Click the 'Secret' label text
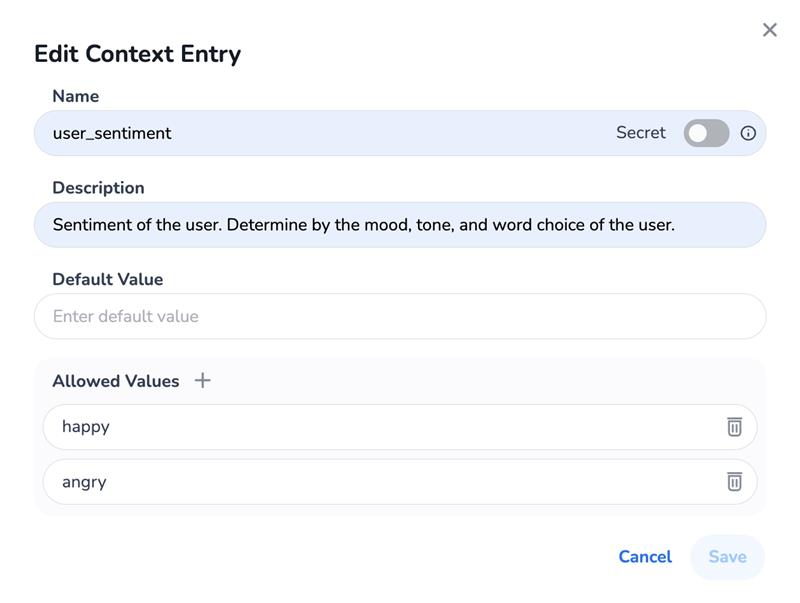Image resolution: width=800 pixels, height=603 pixels. click(640, 133)
